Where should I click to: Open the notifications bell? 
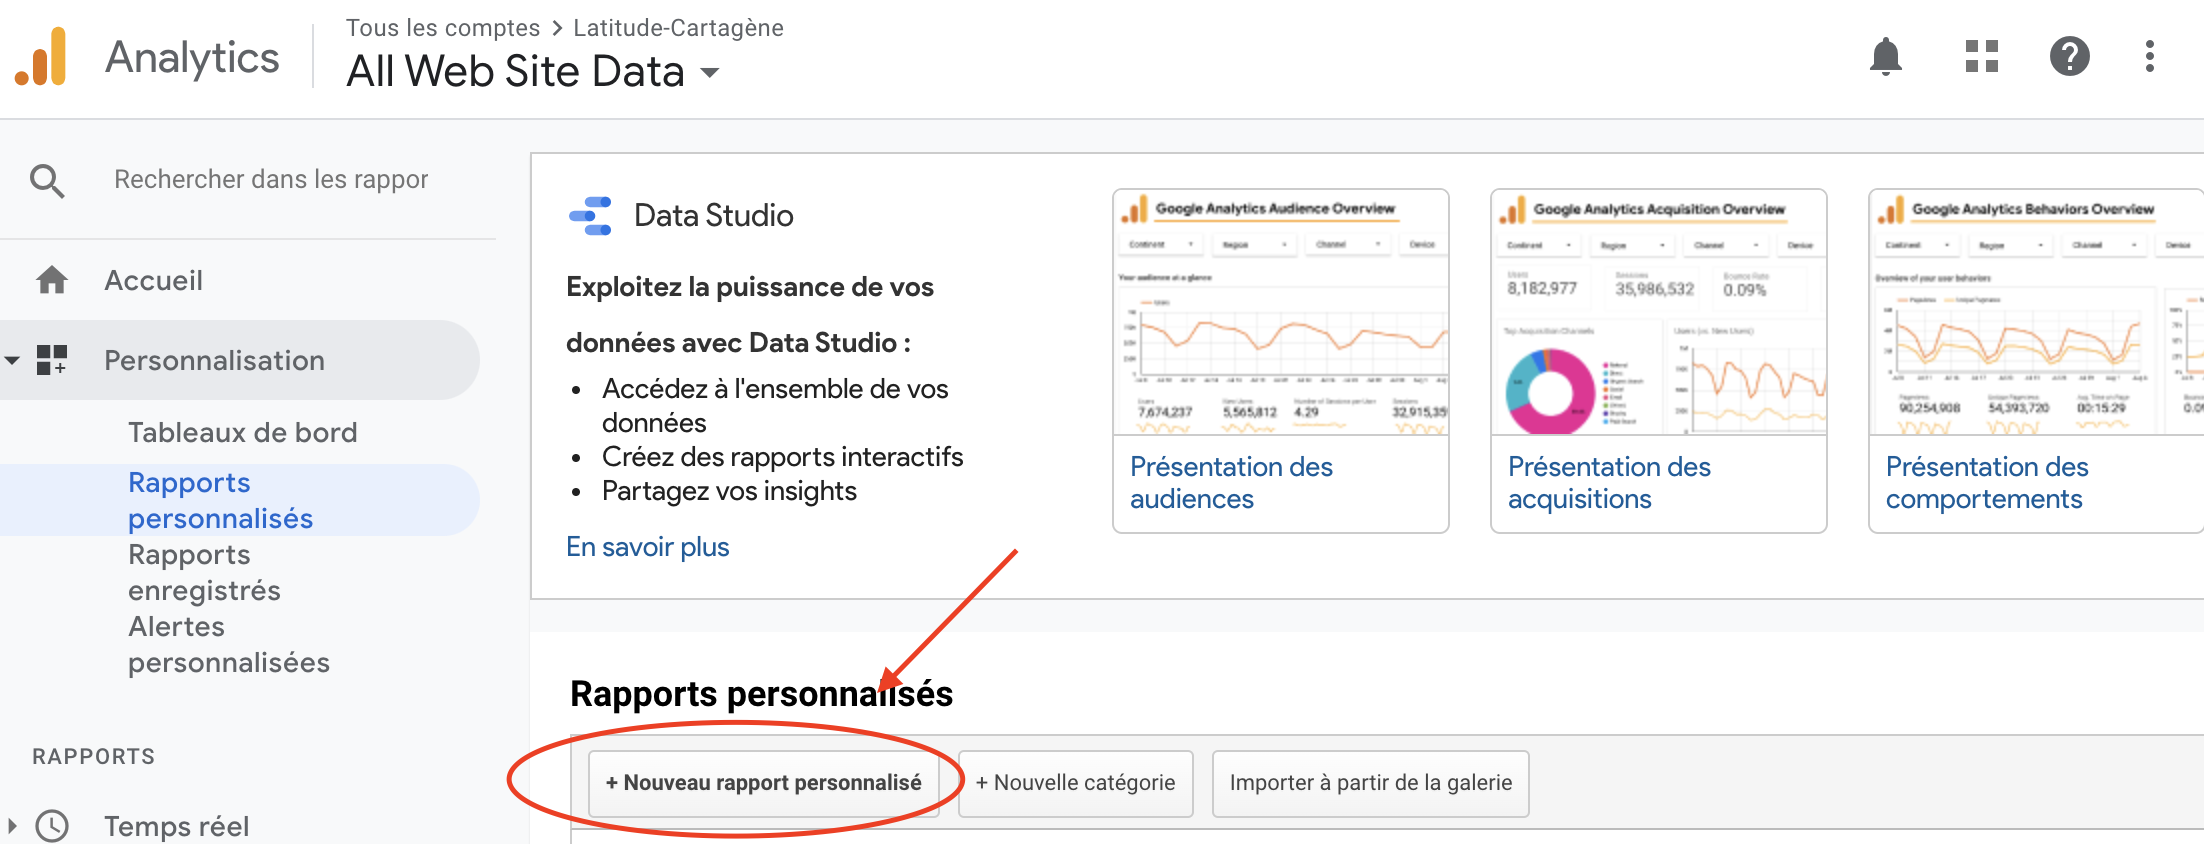tap(1885, 57)
